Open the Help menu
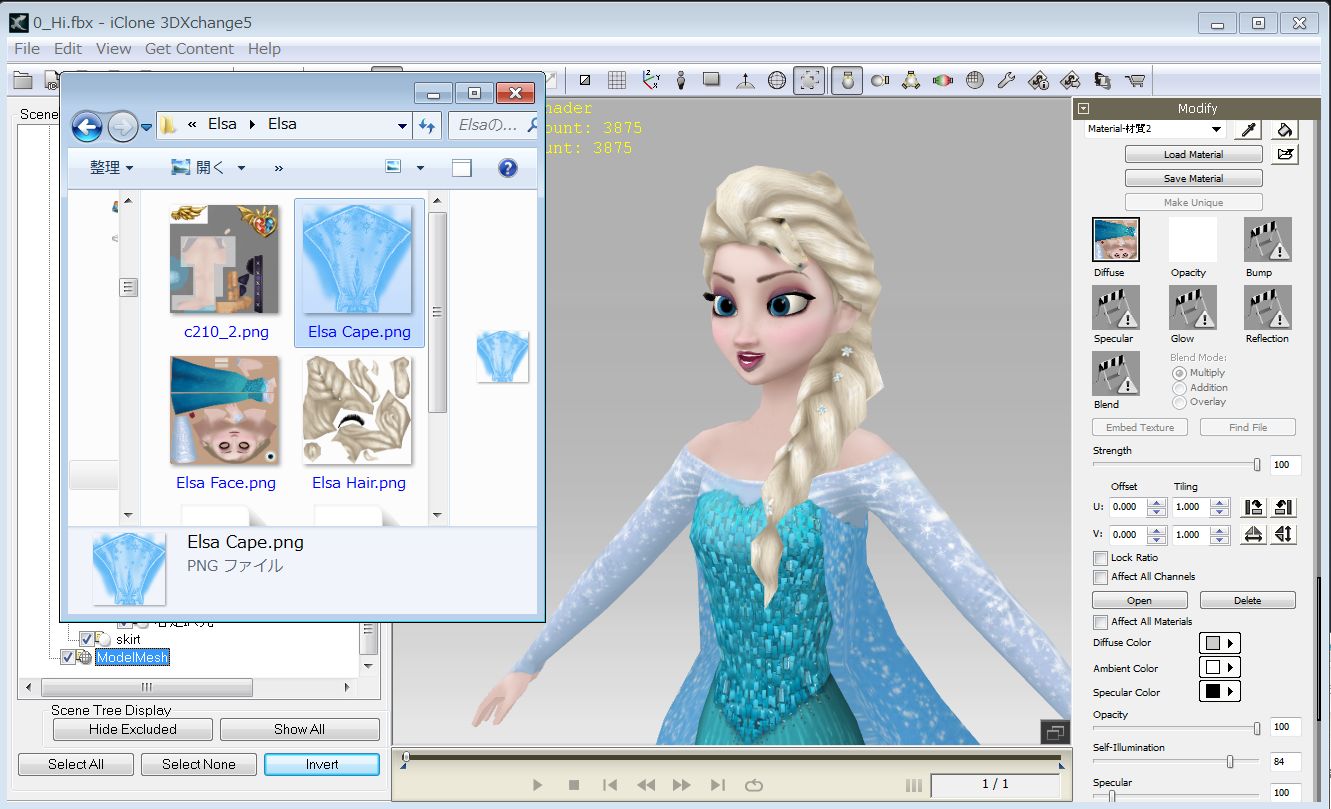The width and height of the screenshot is (1331, 809). tap(264, 48)
